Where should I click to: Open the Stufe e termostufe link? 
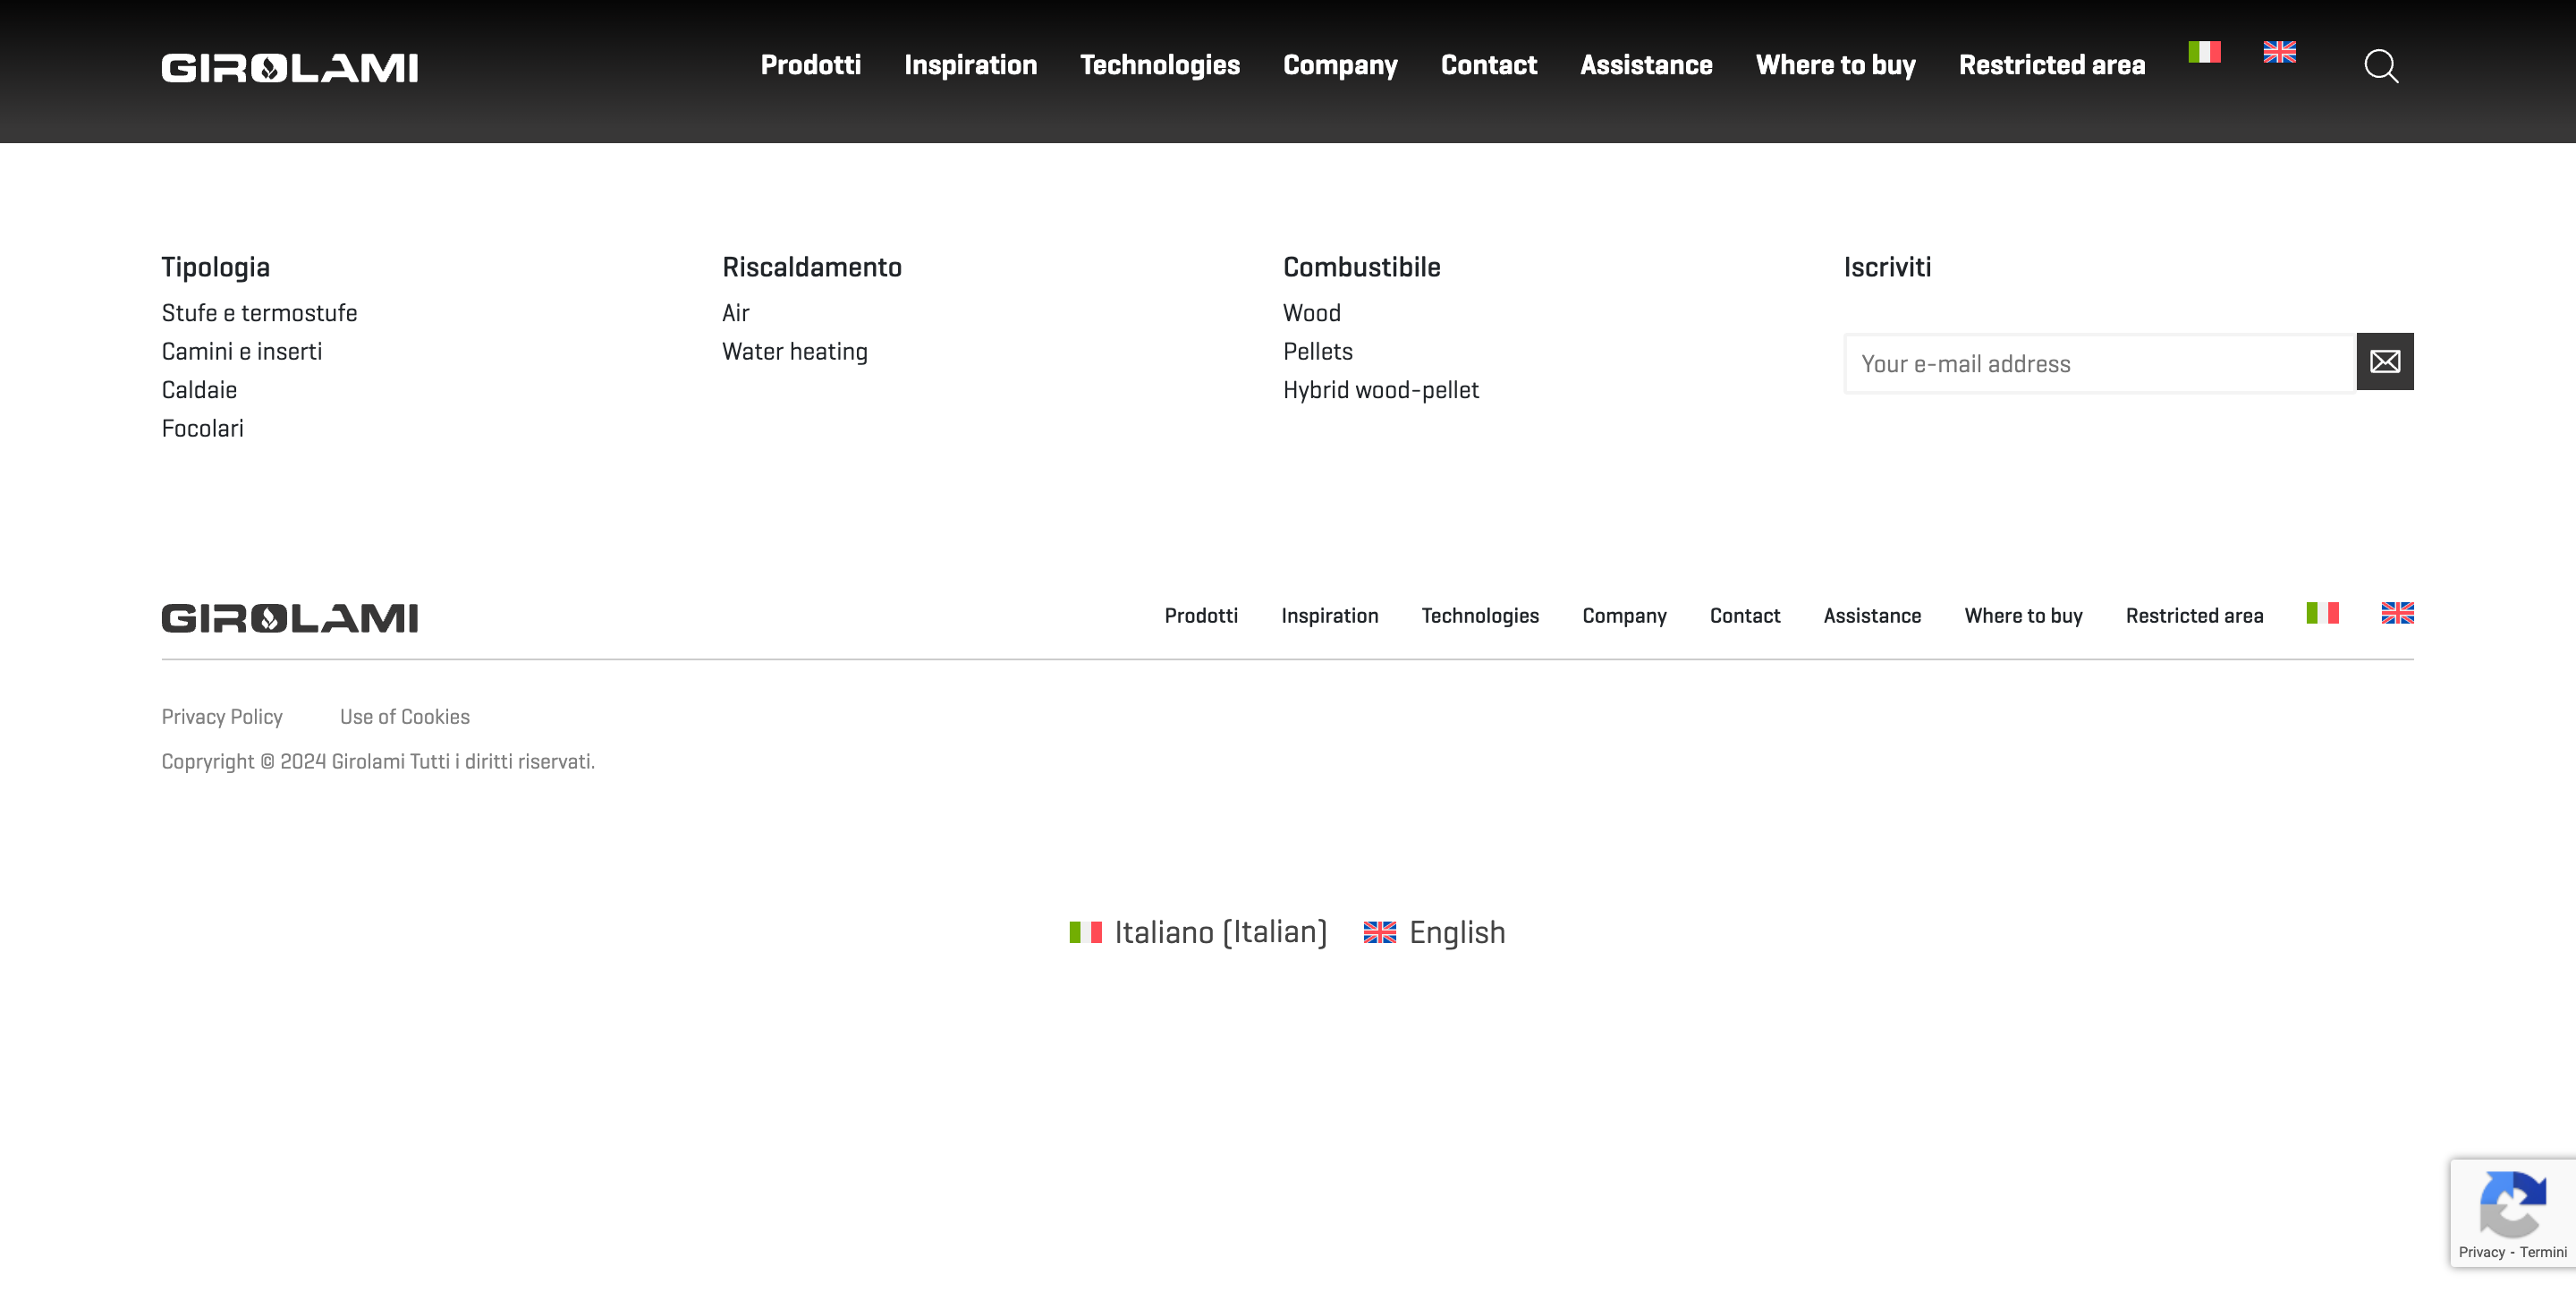pyautogui.click(x=259, y=313)
